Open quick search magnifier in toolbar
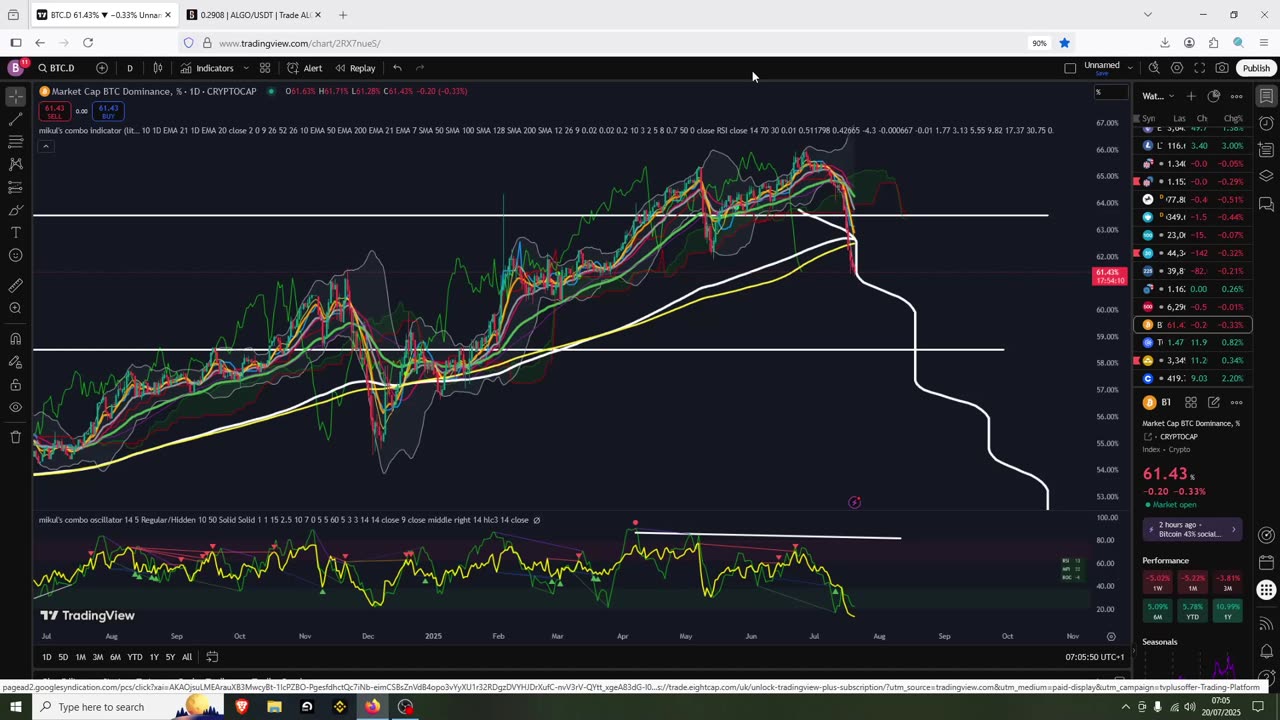 point(1154,68)
